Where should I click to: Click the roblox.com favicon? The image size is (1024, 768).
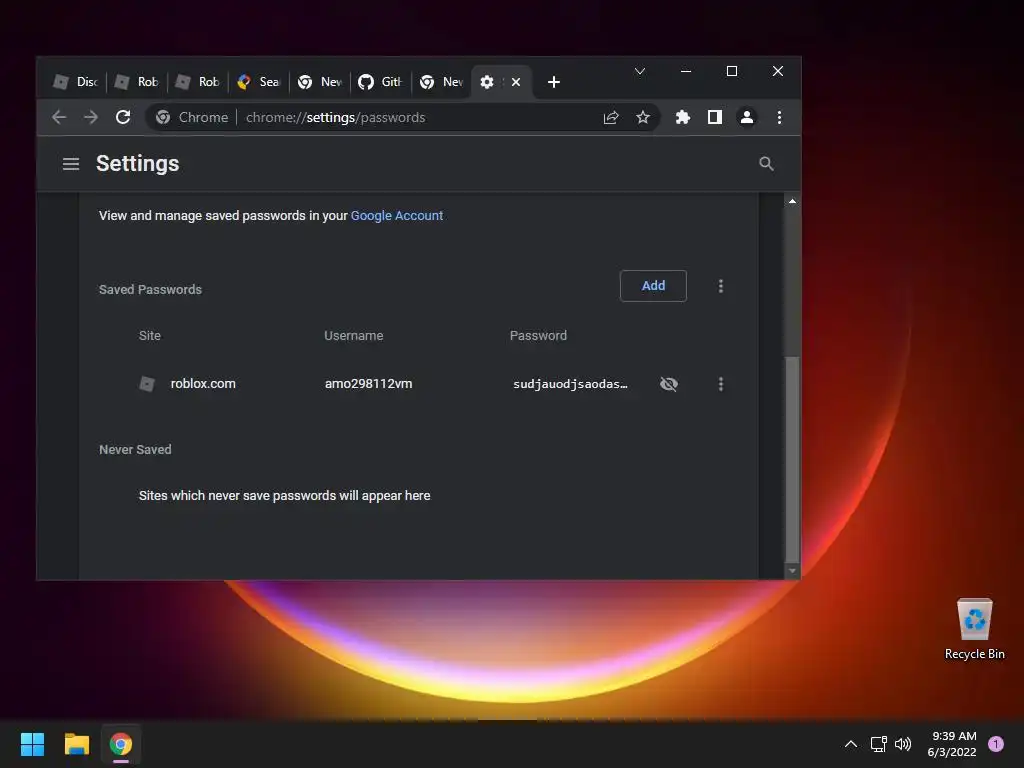click(x=147, y=384)
